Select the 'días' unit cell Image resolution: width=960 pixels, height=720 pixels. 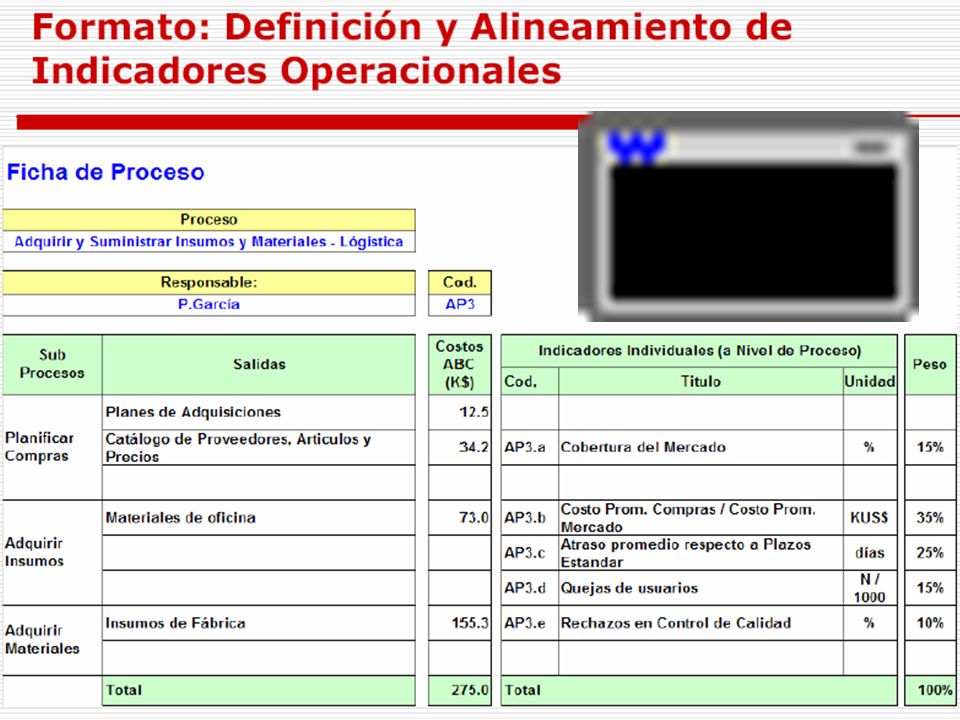point(870,553)
